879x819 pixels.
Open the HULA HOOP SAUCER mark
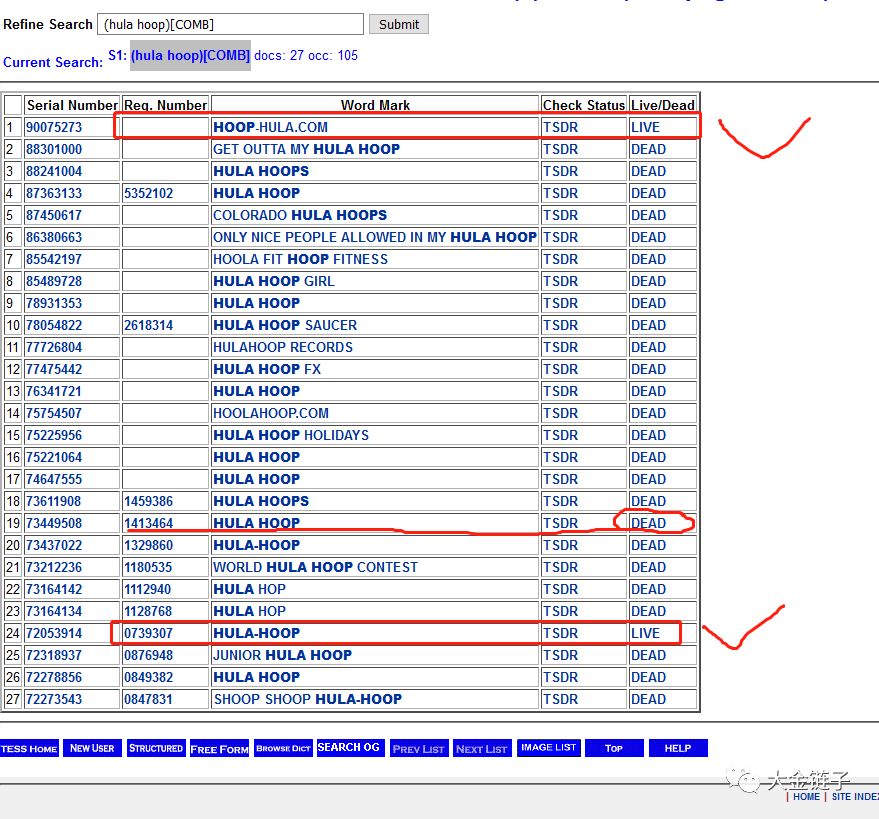pyautogui.click(x=285, y=325)
